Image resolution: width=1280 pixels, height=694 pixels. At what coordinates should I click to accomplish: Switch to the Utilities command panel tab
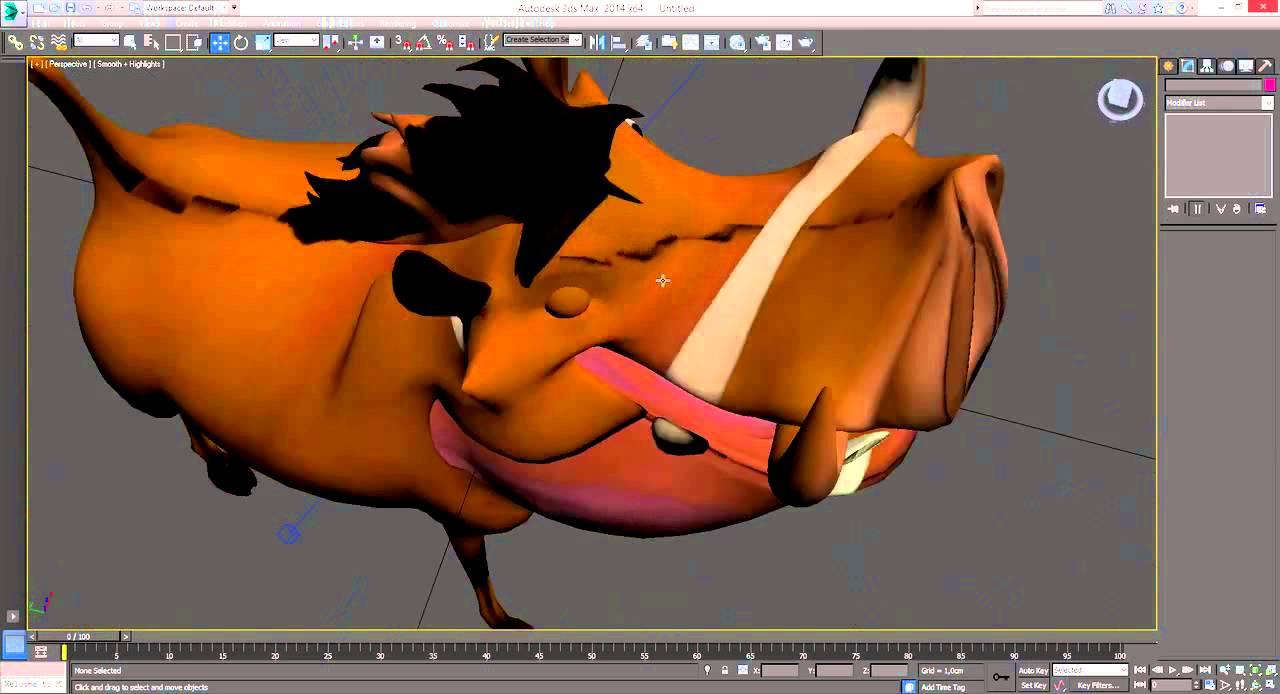[1265, 66]
